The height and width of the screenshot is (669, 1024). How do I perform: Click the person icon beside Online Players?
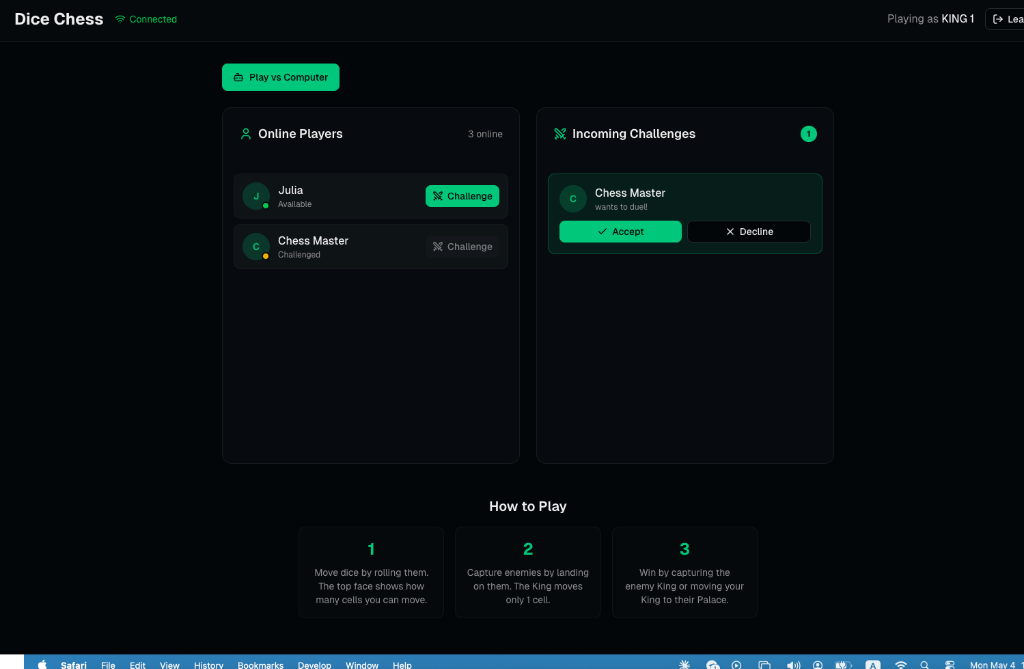[x=246, y=134]
